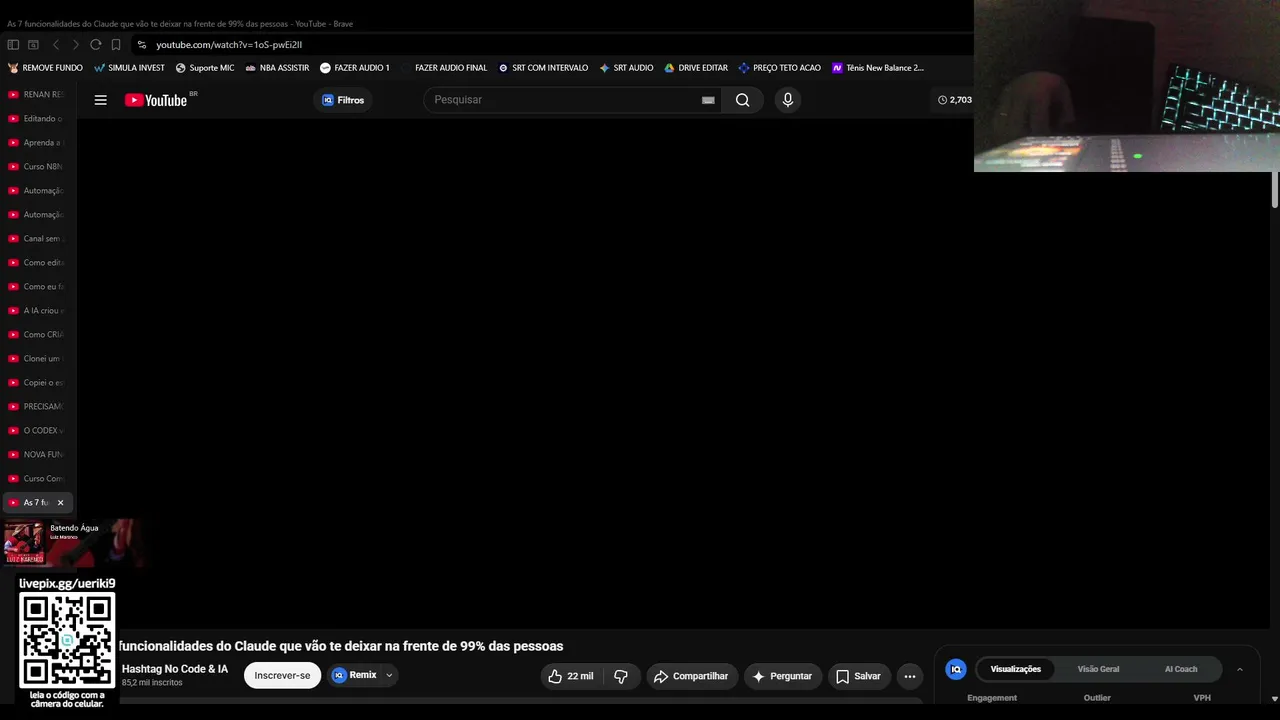Open the Hashtag No Code & IA channel
Image resolution: width=1280 pixels, height=720 pixels.
[x=175, y=669]
